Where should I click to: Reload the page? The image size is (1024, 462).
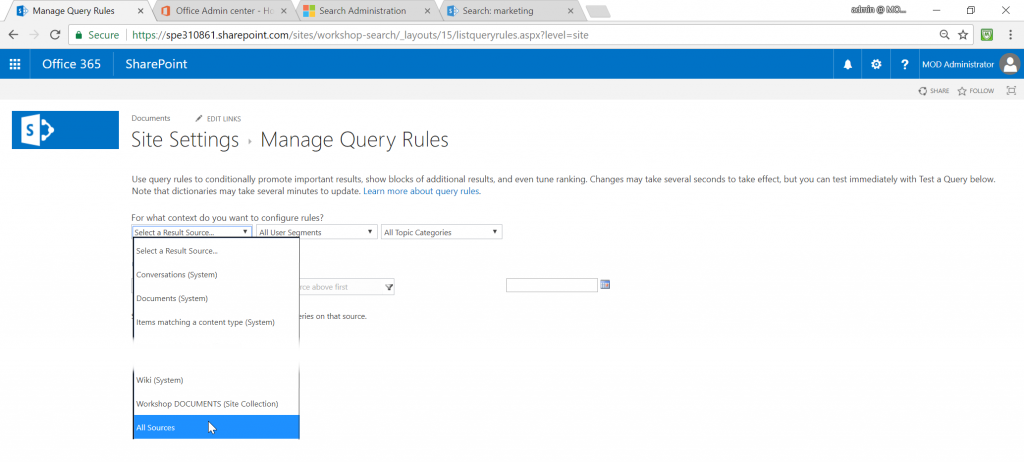55,35
